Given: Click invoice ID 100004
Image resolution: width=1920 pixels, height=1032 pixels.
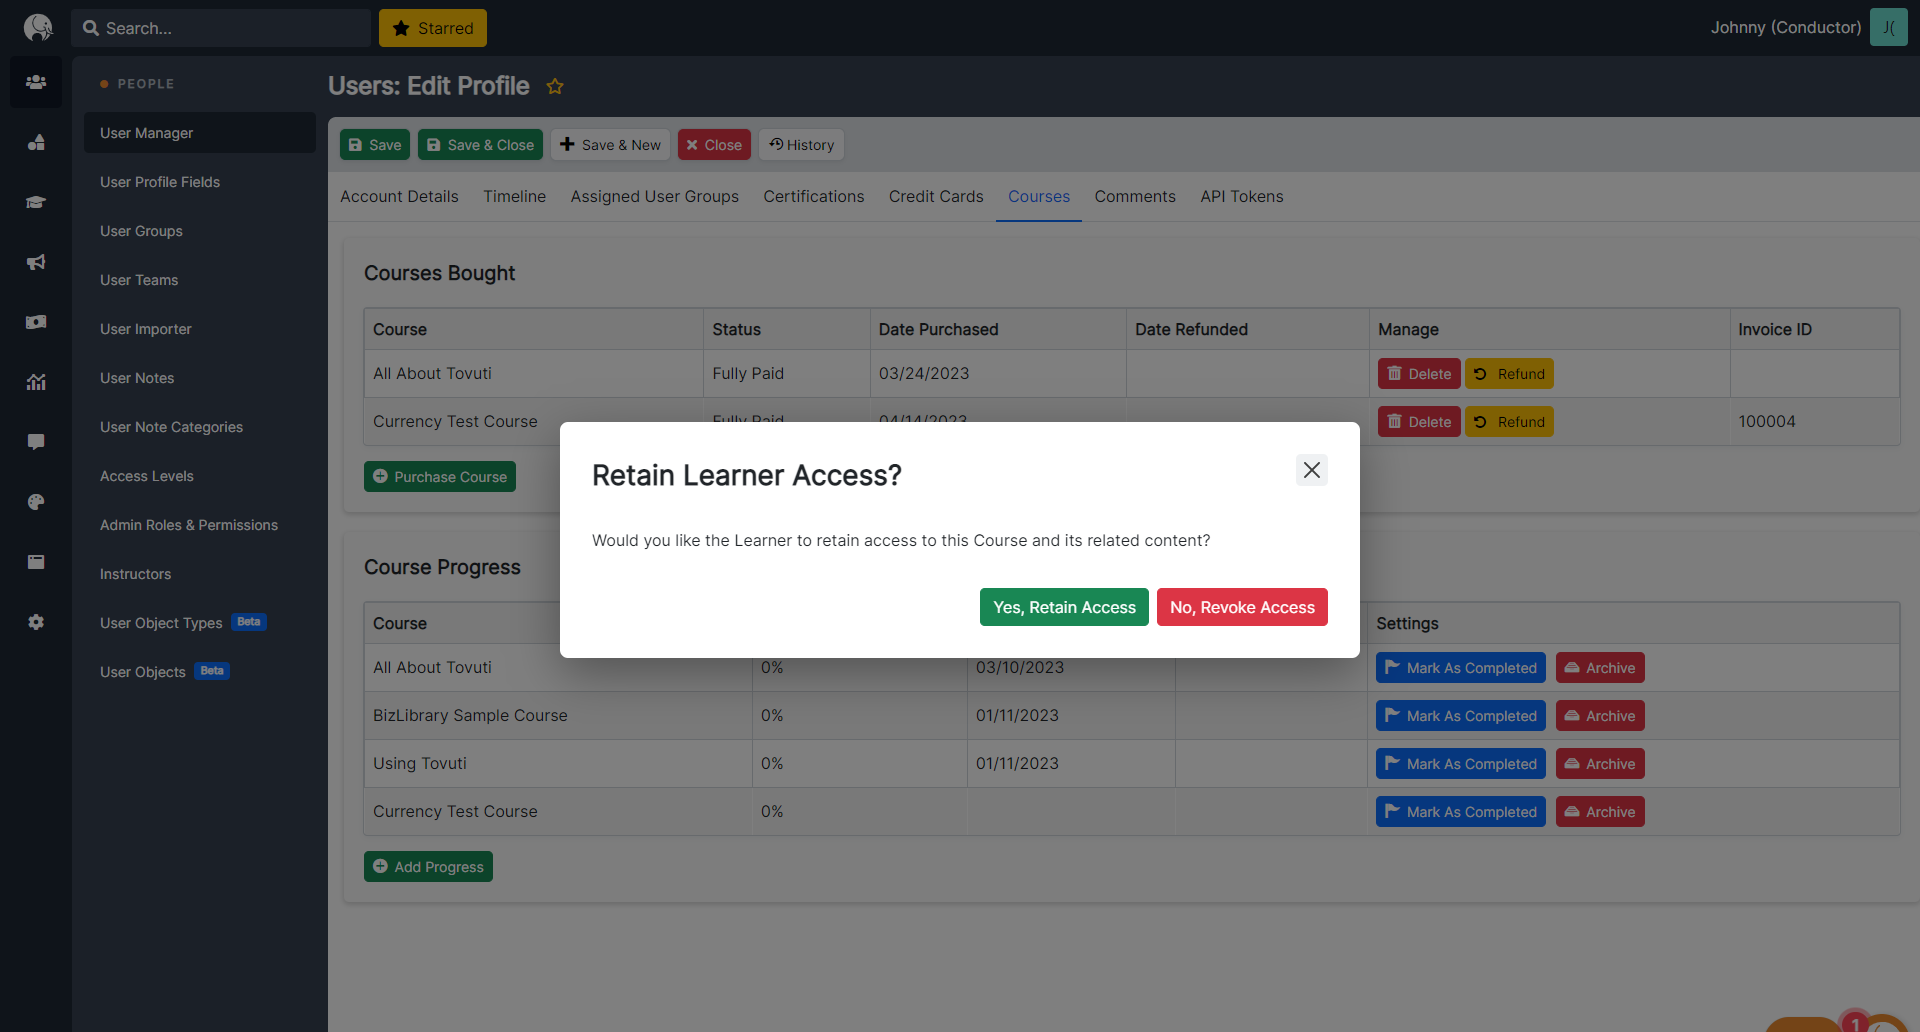Looking at the screenshot, I should 1767,421.
